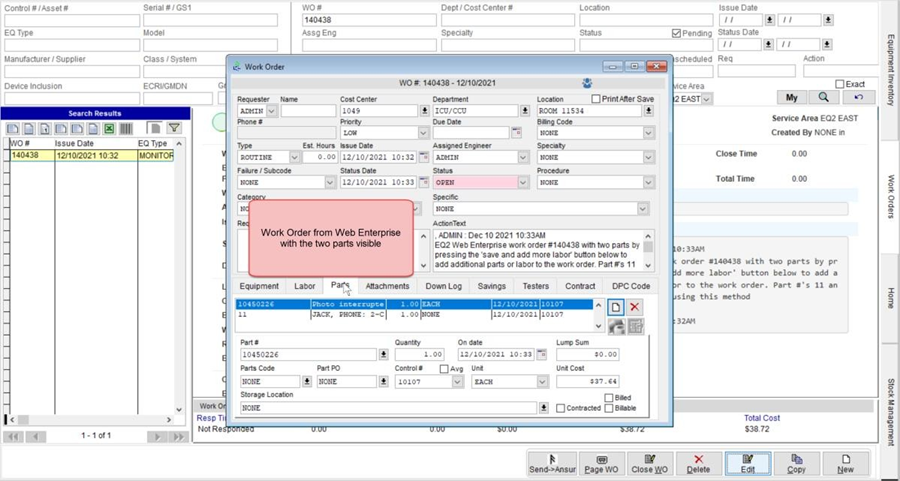Click the search magnifier button
The image size is (900, 481).
tap(823, 97)
